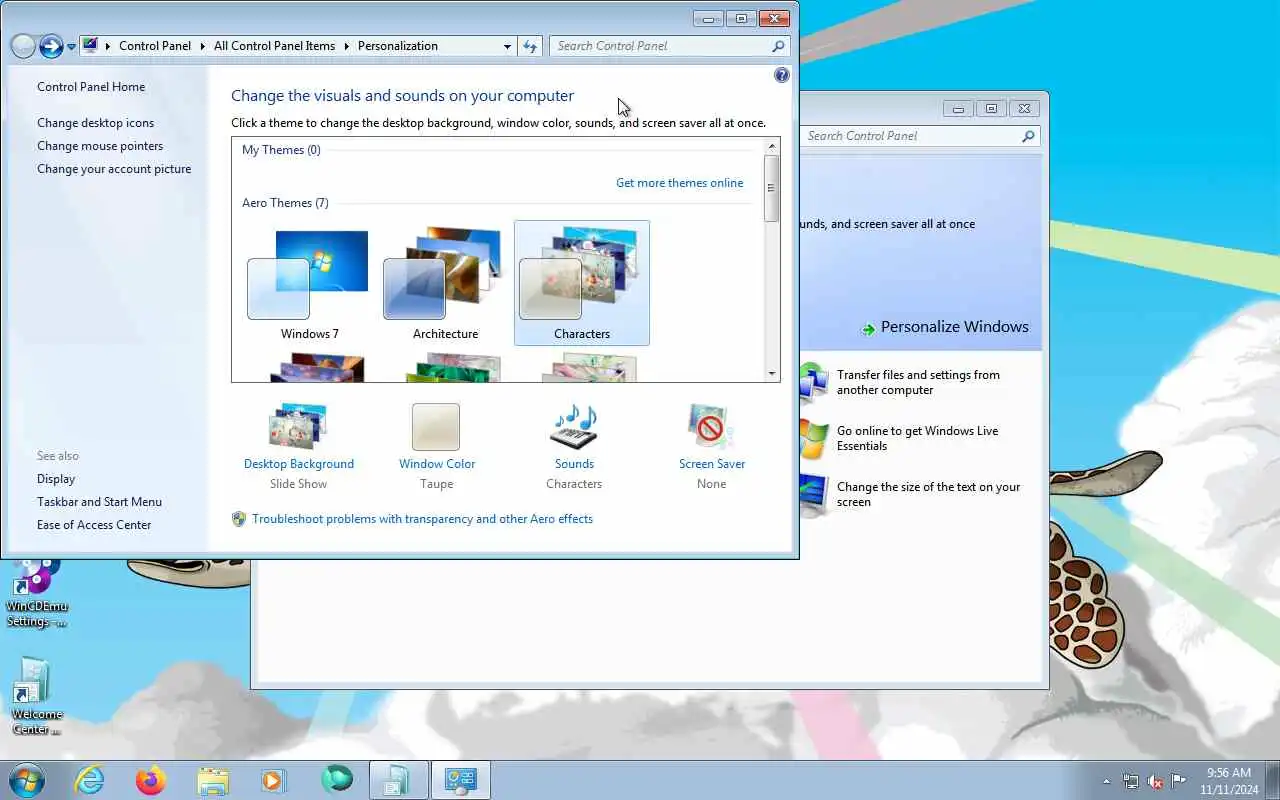Click the green arrow beside Personalize Windows
Image resolution: width=1280 pixels, height=800 pixels.
(868, 328)
